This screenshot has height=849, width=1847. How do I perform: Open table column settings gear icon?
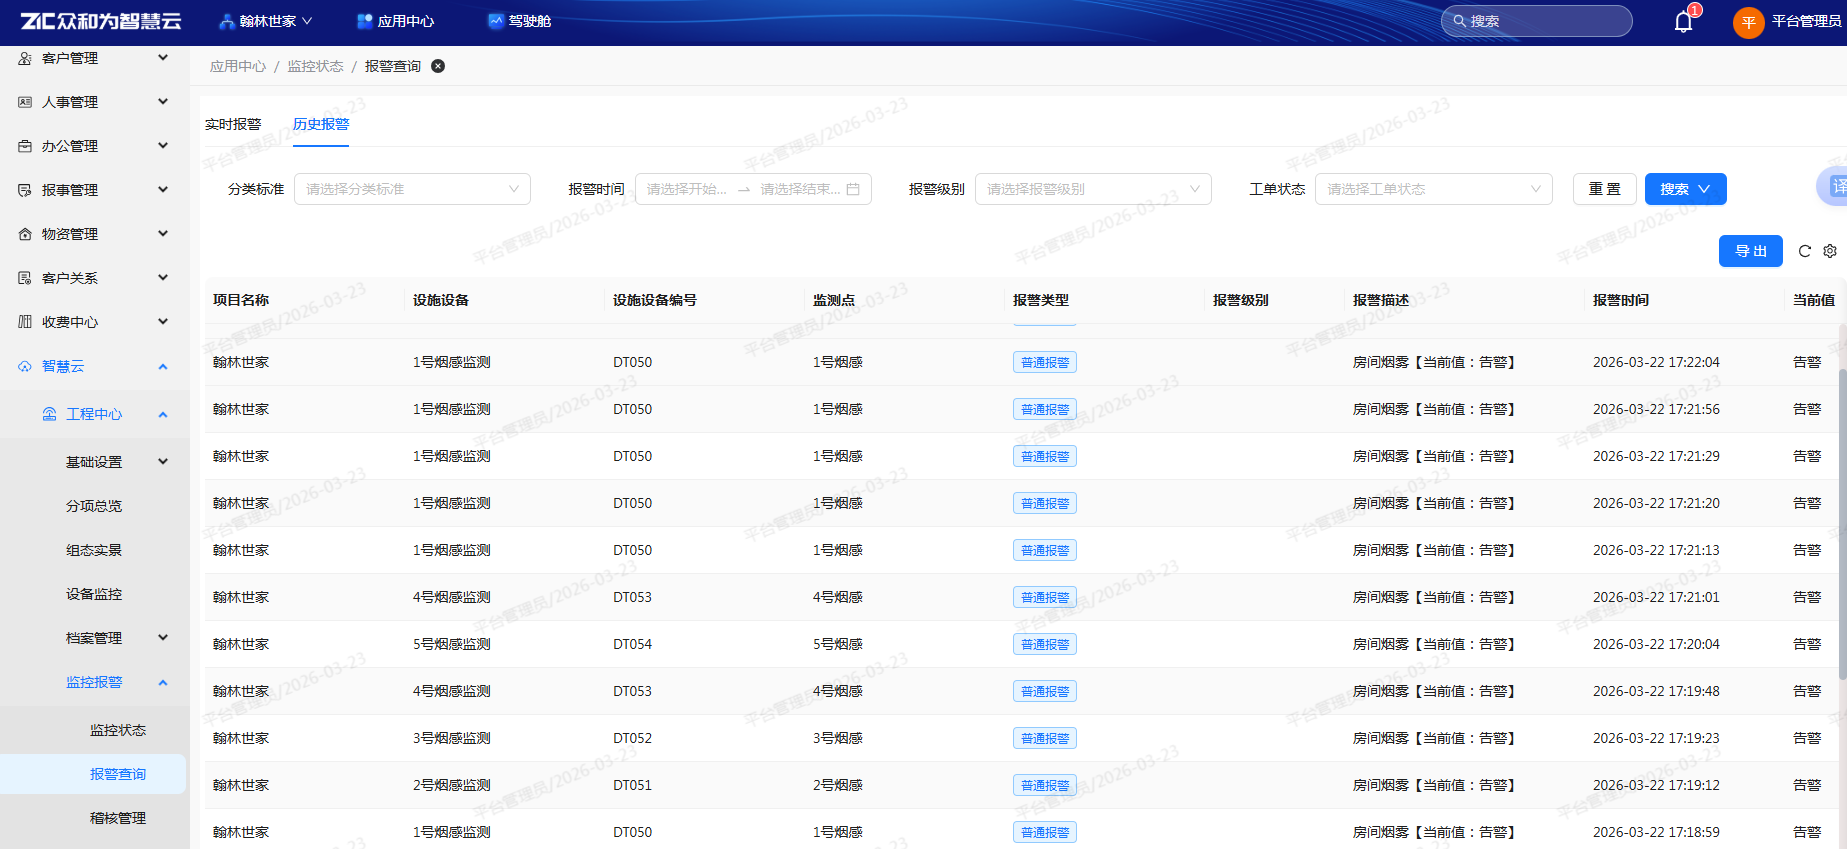click(x=1830, y=251)
